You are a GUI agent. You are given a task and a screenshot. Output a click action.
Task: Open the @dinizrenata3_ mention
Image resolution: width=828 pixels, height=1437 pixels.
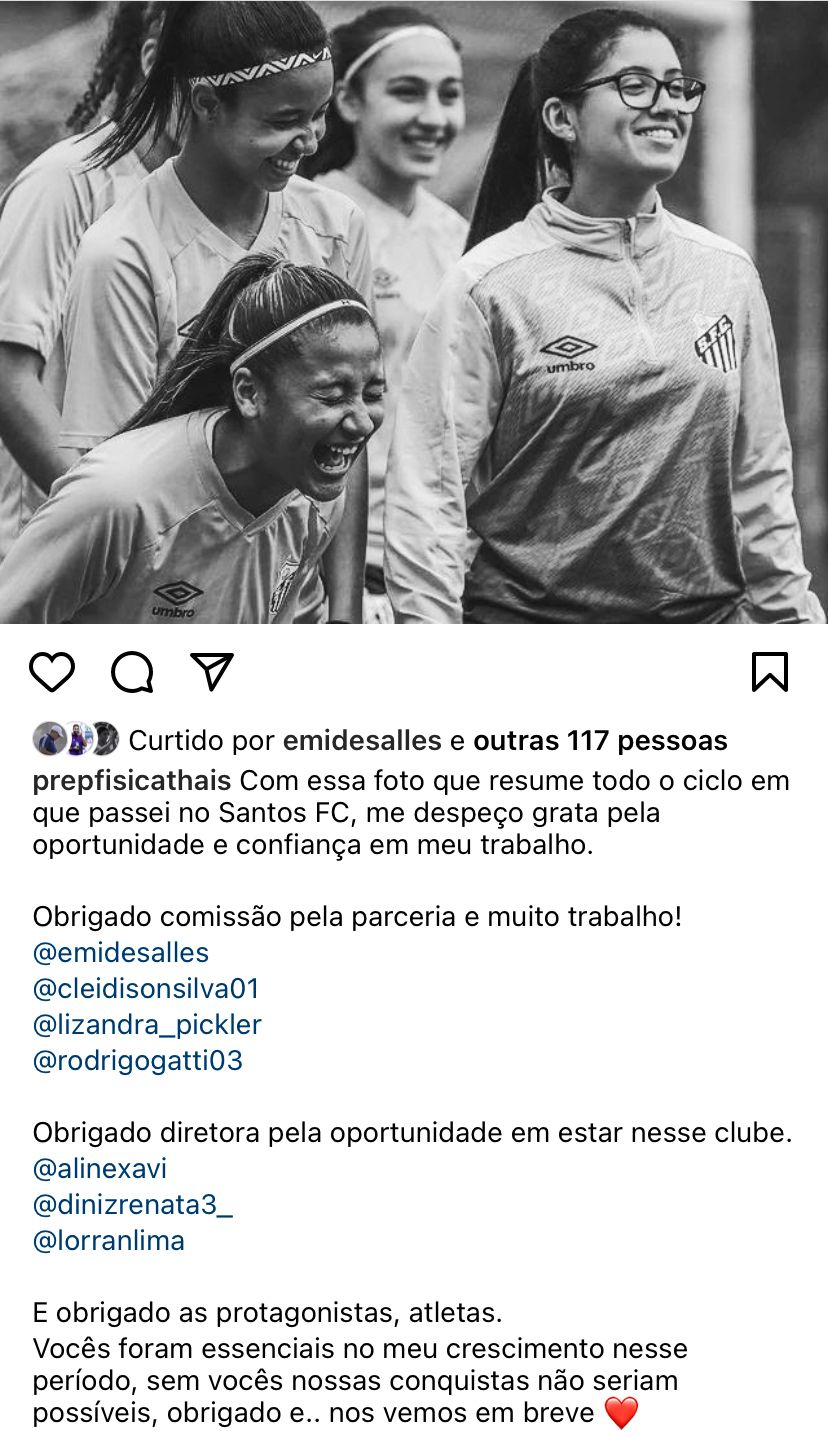(133, 1205)
